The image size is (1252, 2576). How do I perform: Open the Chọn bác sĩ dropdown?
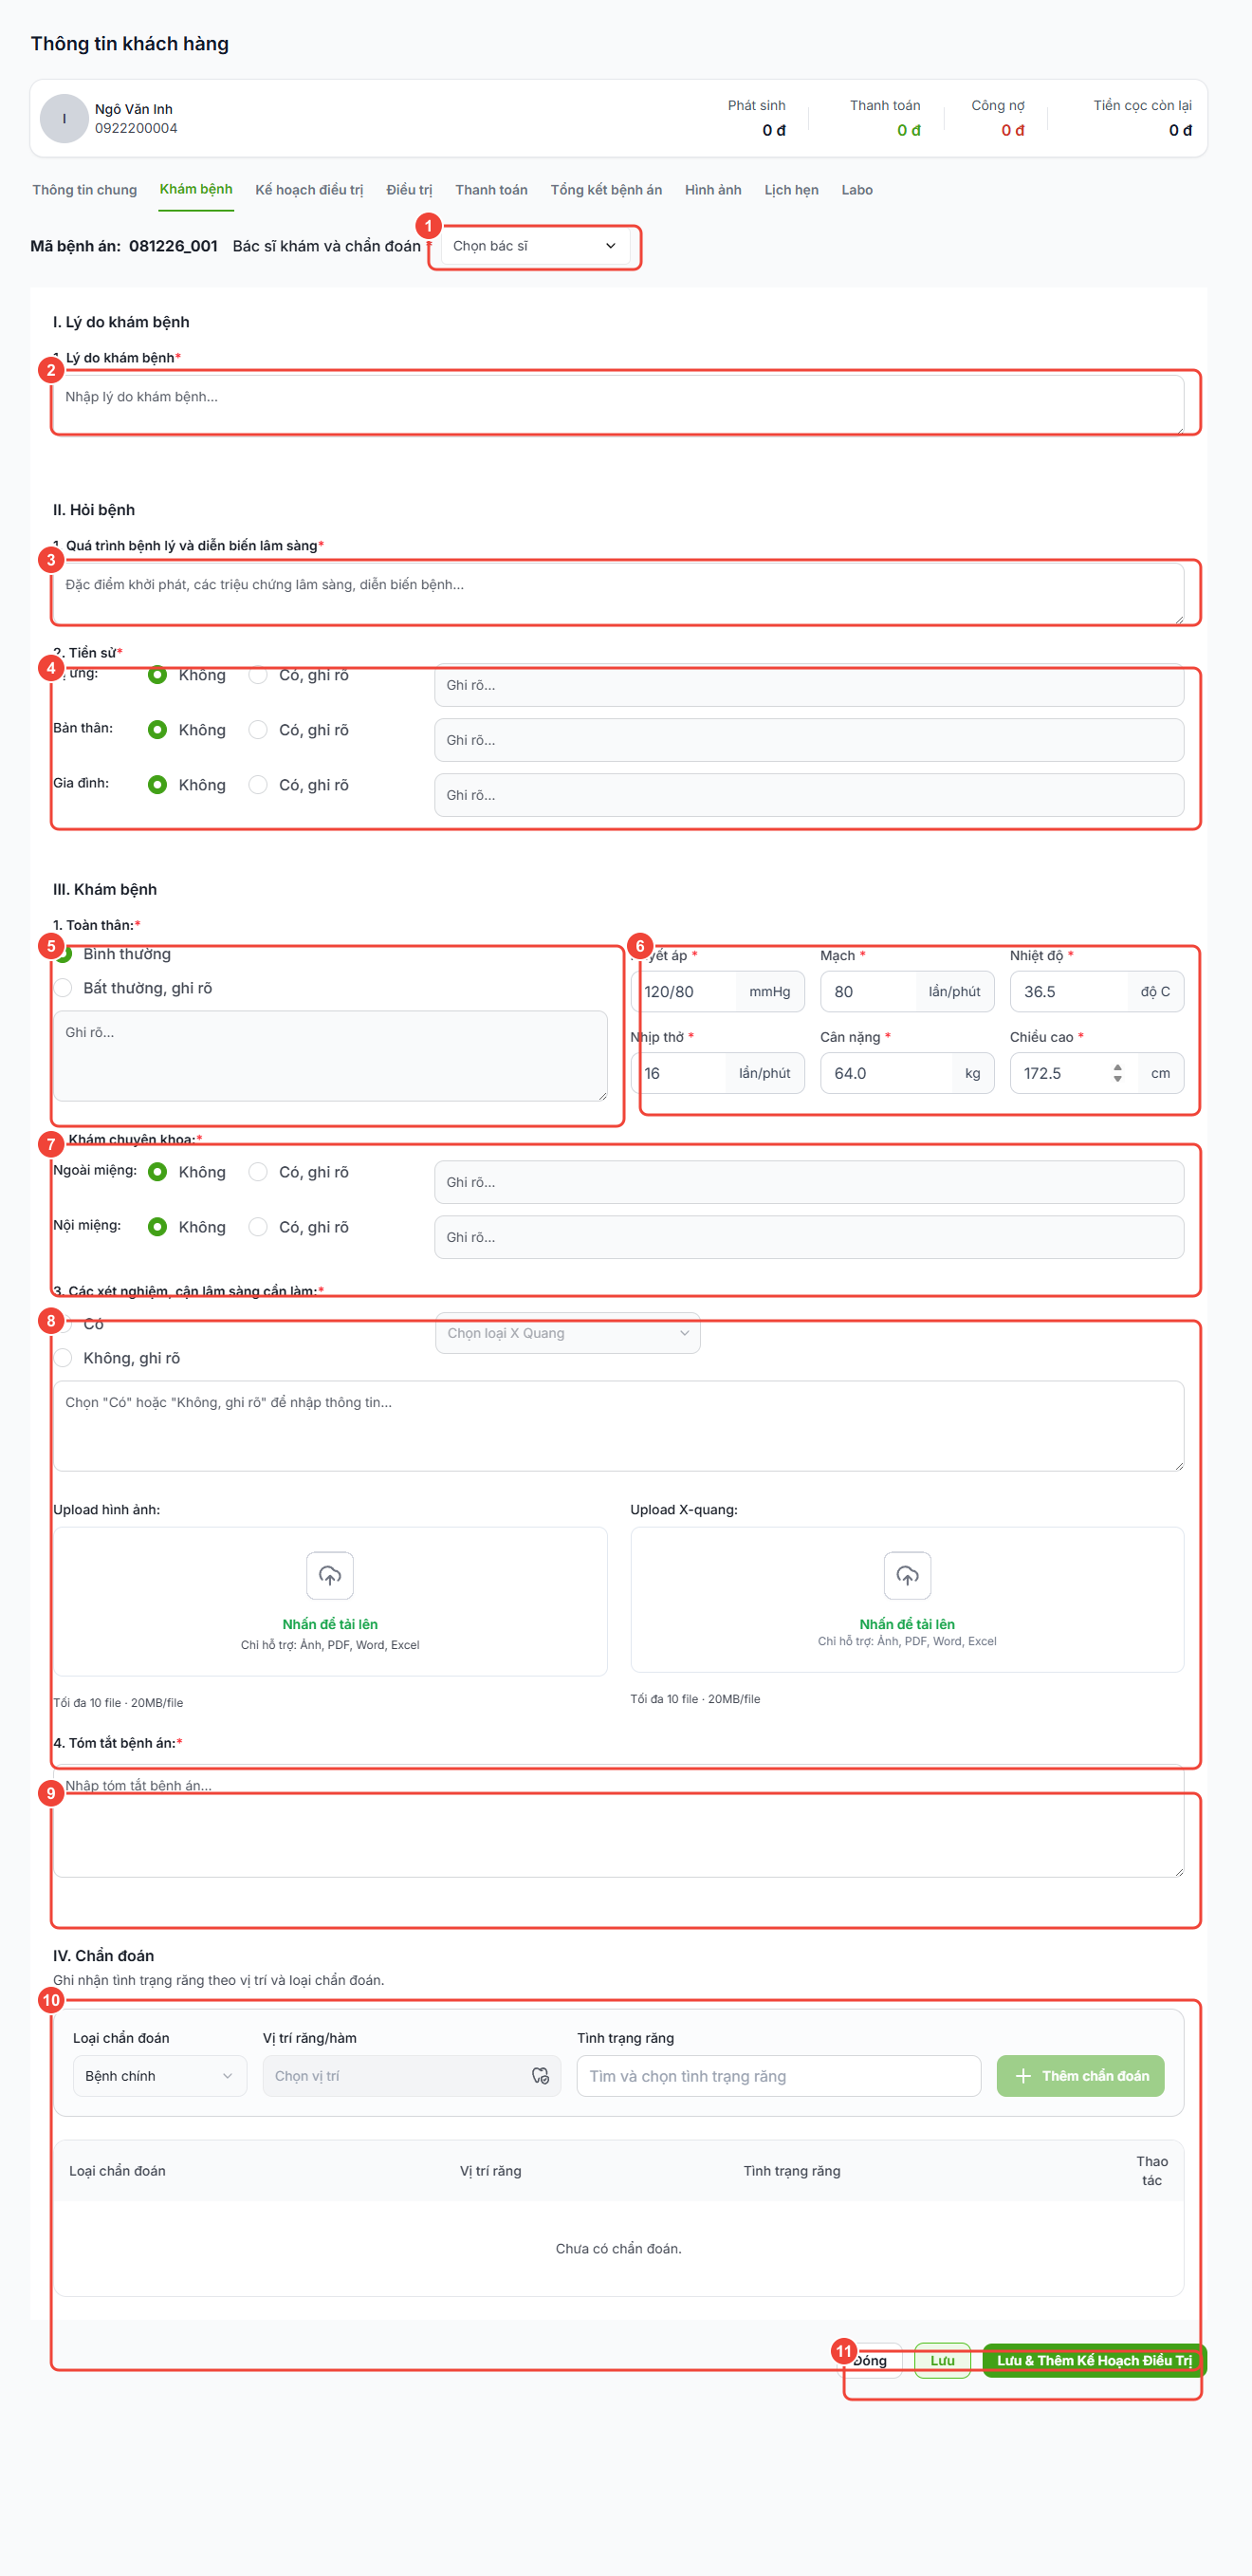click(x=535, y=246)
